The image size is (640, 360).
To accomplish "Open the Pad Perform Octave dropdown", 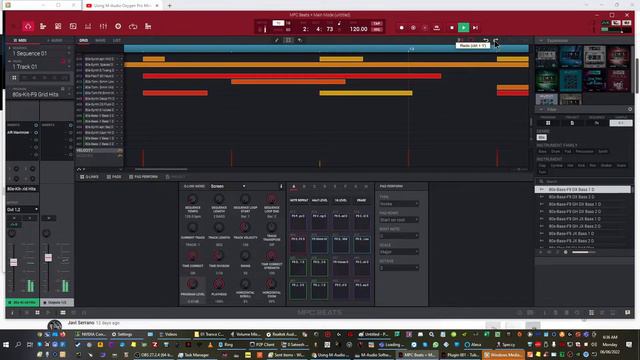I will point(399,268).
